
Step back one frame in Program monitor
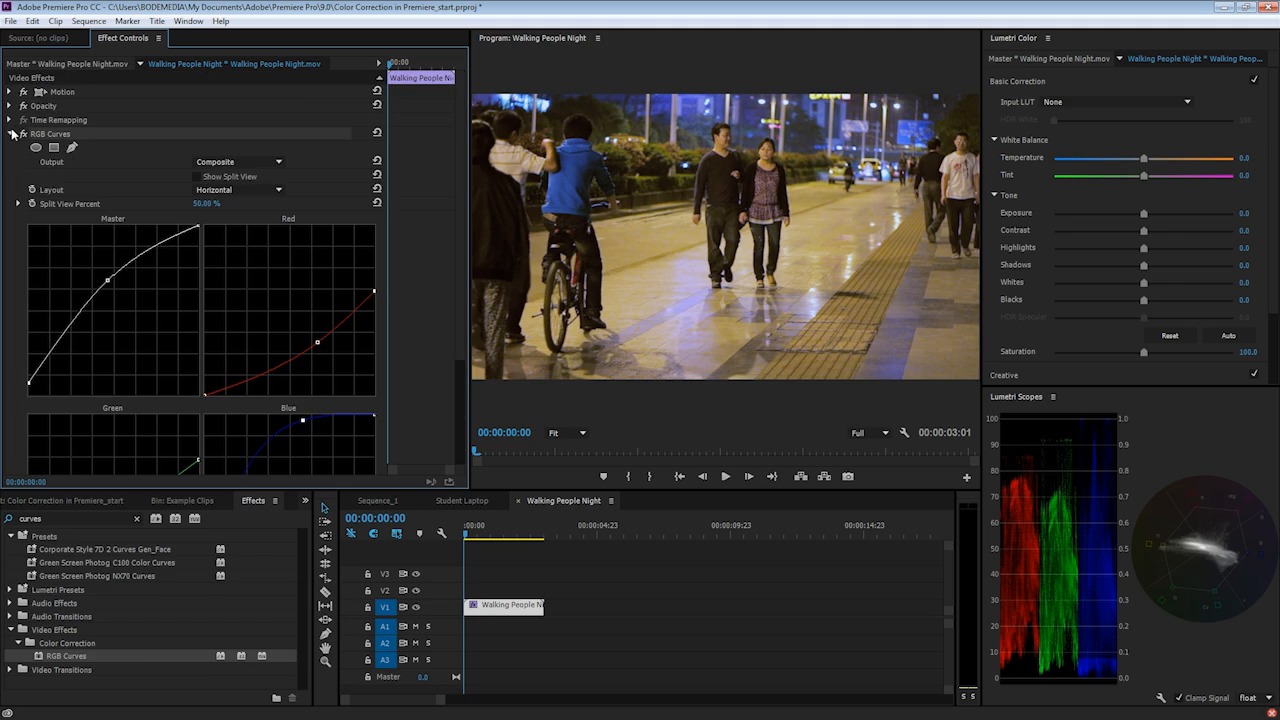[702, 477]
